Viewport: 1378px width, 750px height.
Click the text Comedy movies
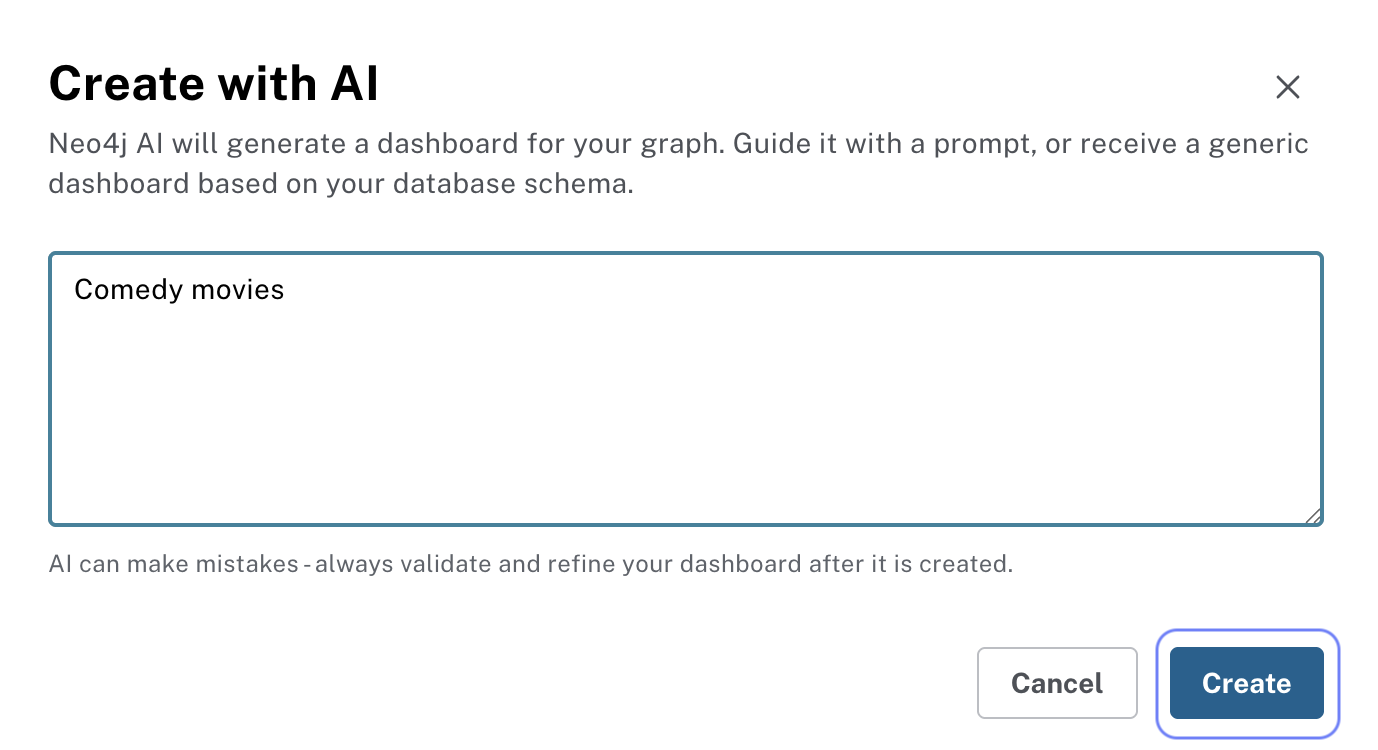(179, 290)
